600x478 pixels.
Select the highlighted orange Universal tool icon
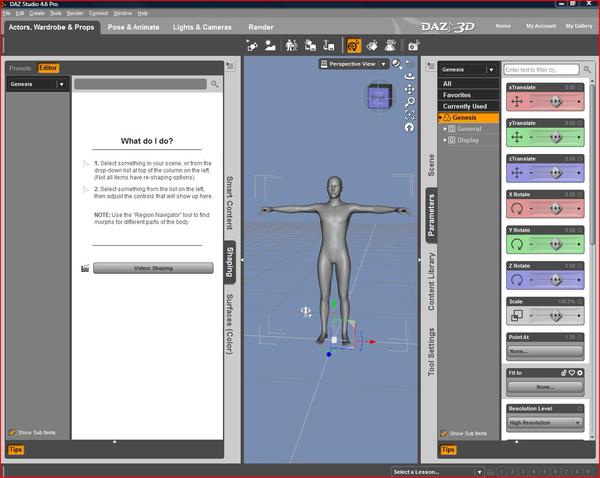pyautogui.click(x=353, y=46)
